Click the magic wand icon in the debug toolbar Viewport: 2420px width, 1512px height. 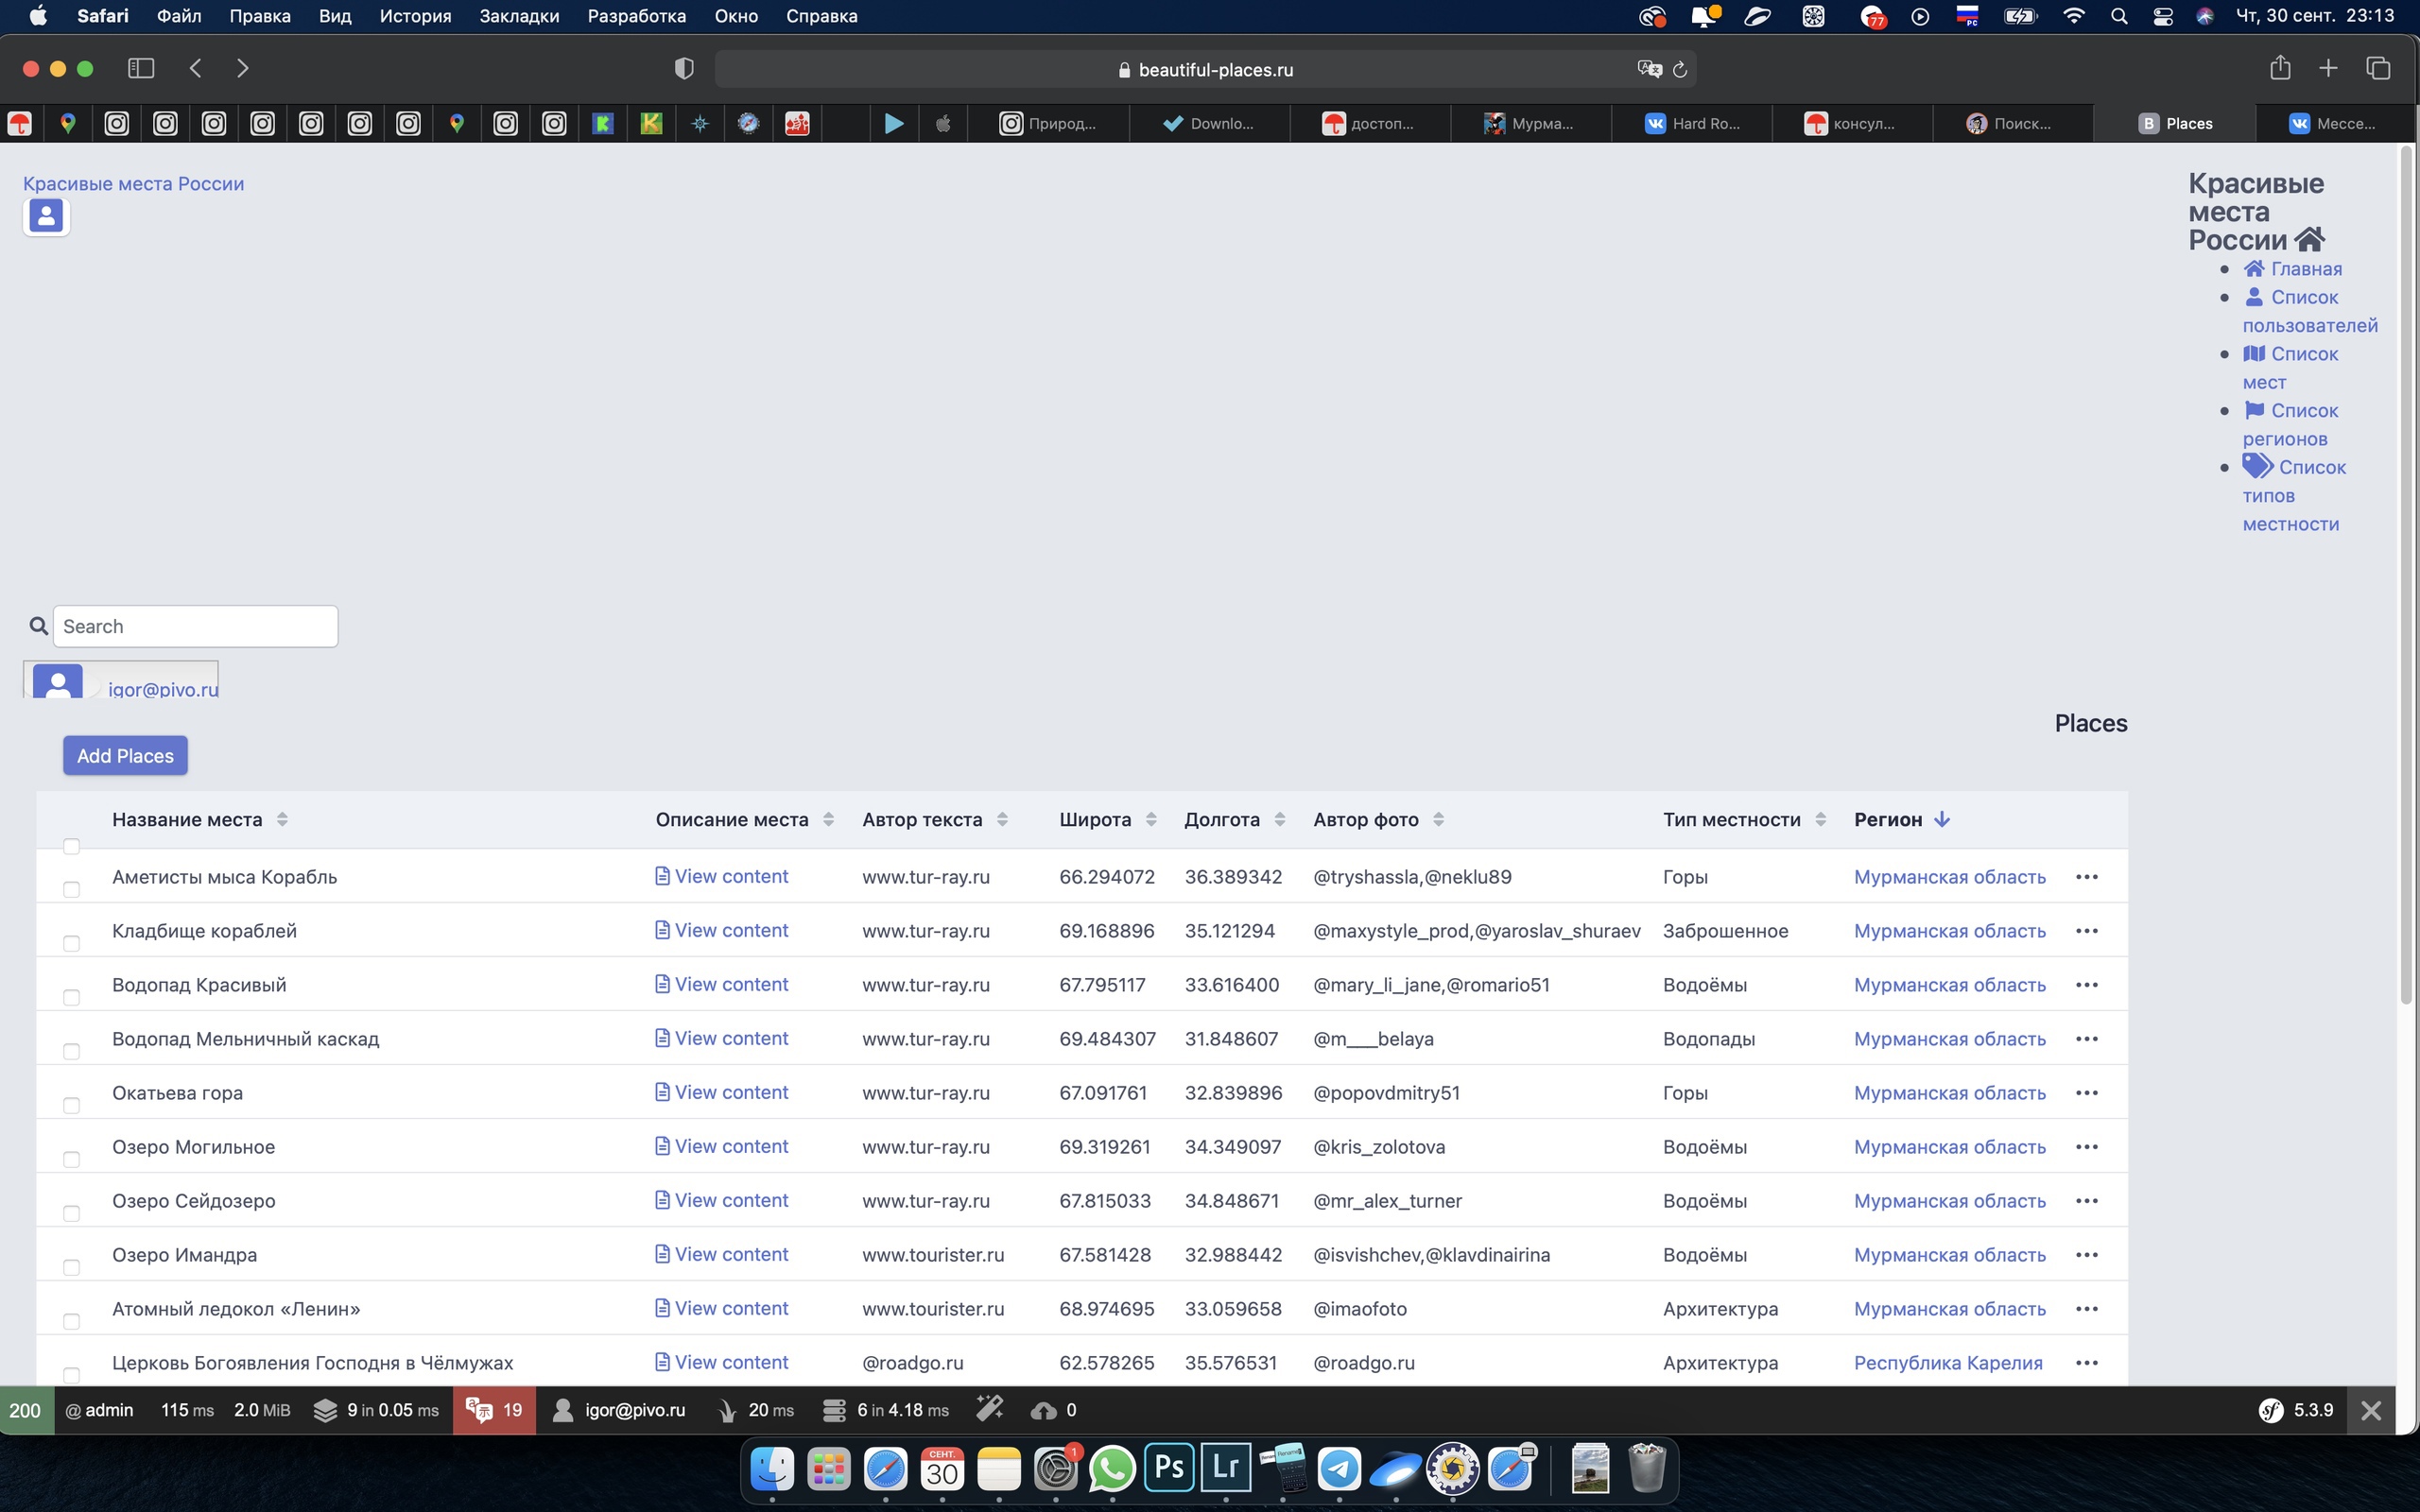[990, 1410]
